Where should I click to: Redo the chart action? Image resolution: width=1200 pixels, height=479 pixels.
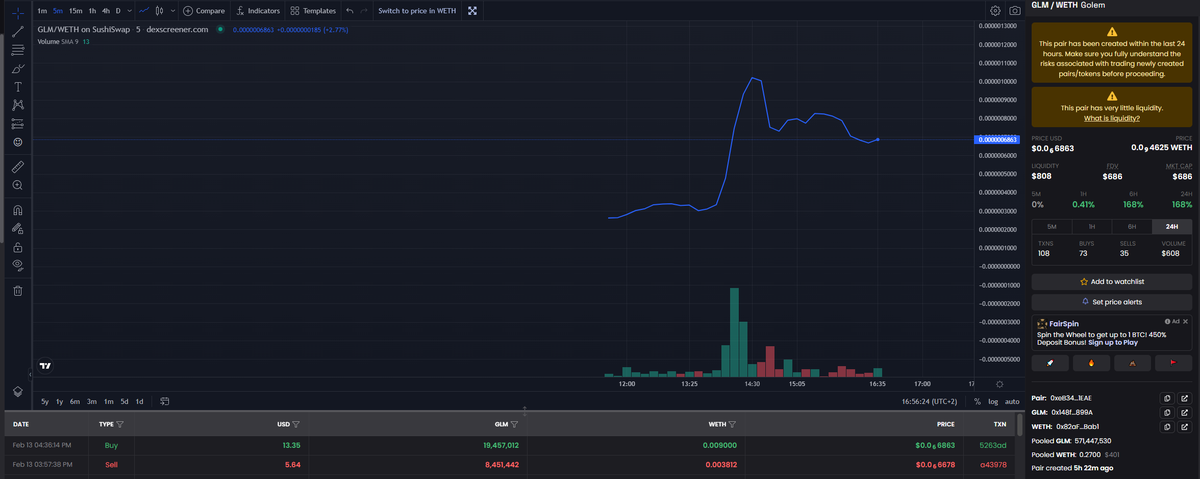pos(364,10)
